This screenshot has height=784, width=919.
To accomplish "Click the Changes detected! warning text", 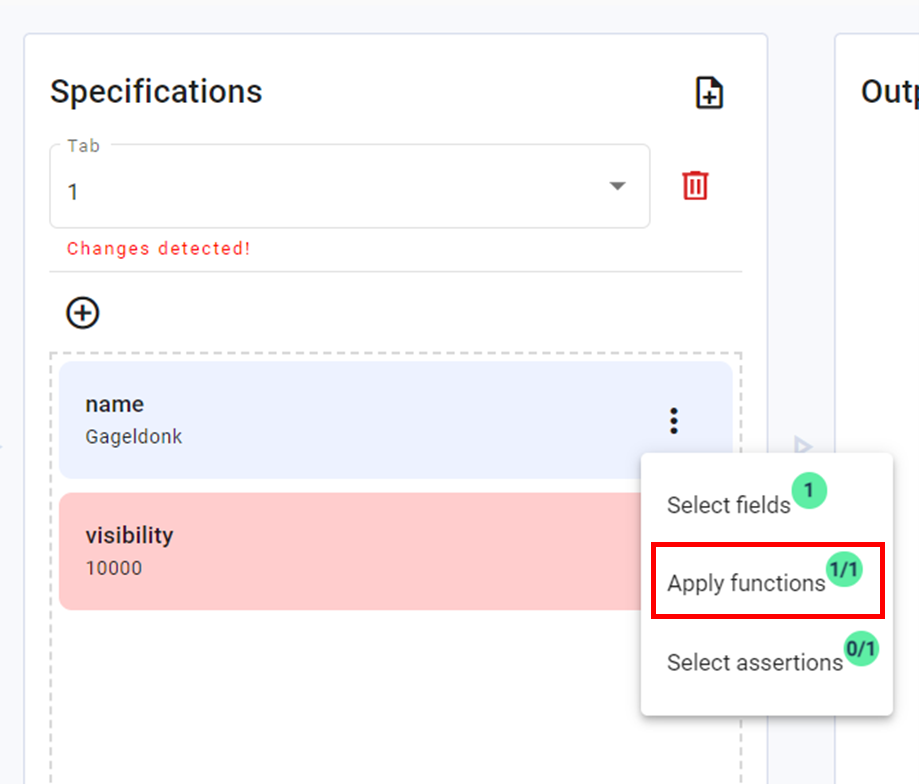I will click(x=159, y=249).
